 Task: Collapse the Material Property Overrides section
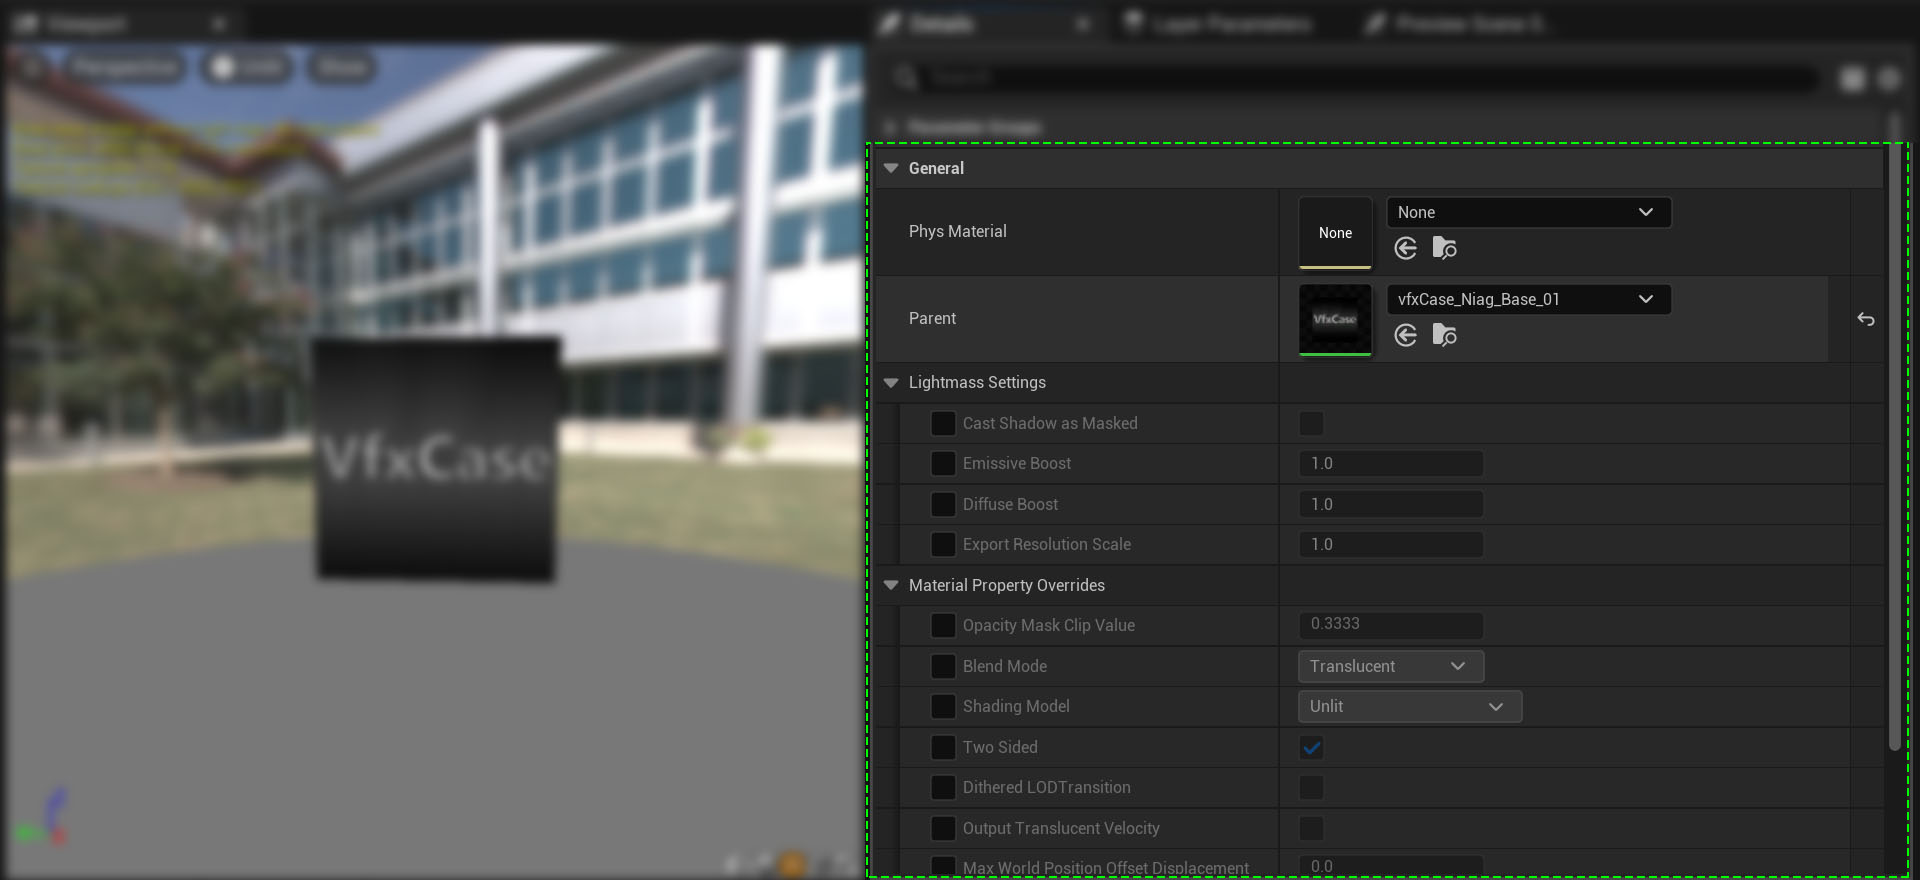[891, 585]
